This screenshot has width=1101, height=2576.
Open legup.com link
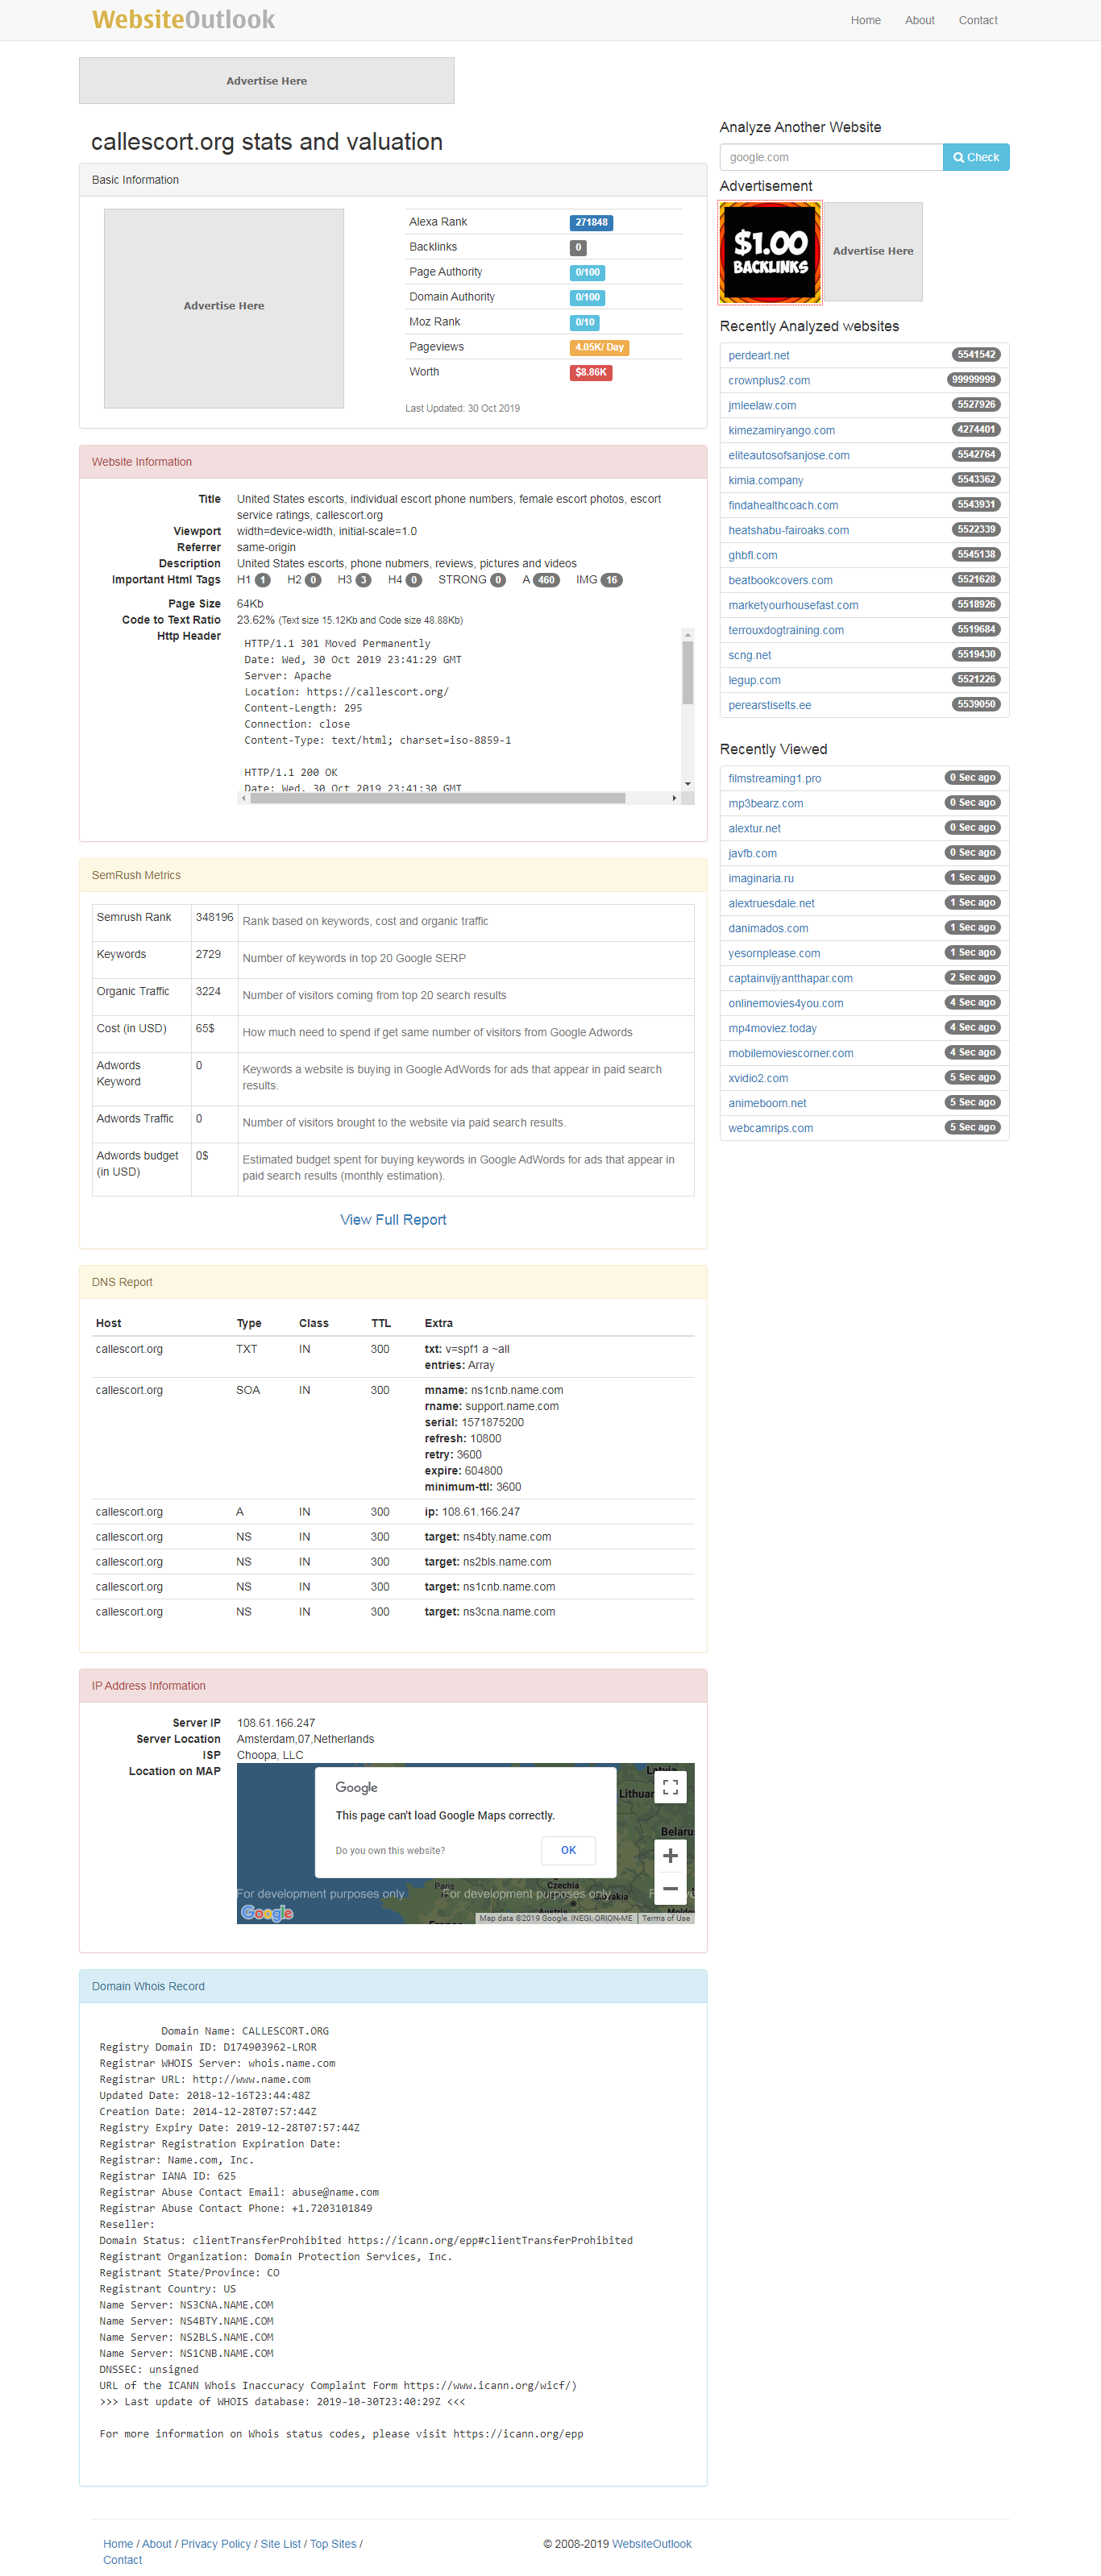tap(754, 680)
